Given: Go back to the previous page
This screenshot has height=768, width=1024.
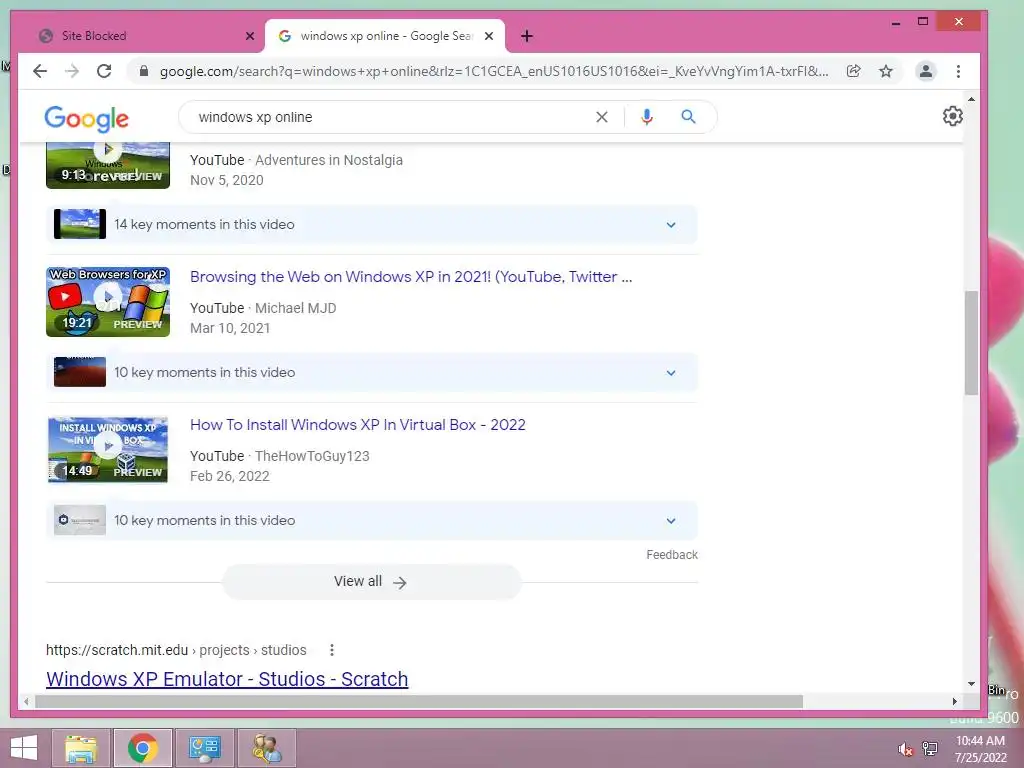Looking at the screenshot, I should point(40,71).
